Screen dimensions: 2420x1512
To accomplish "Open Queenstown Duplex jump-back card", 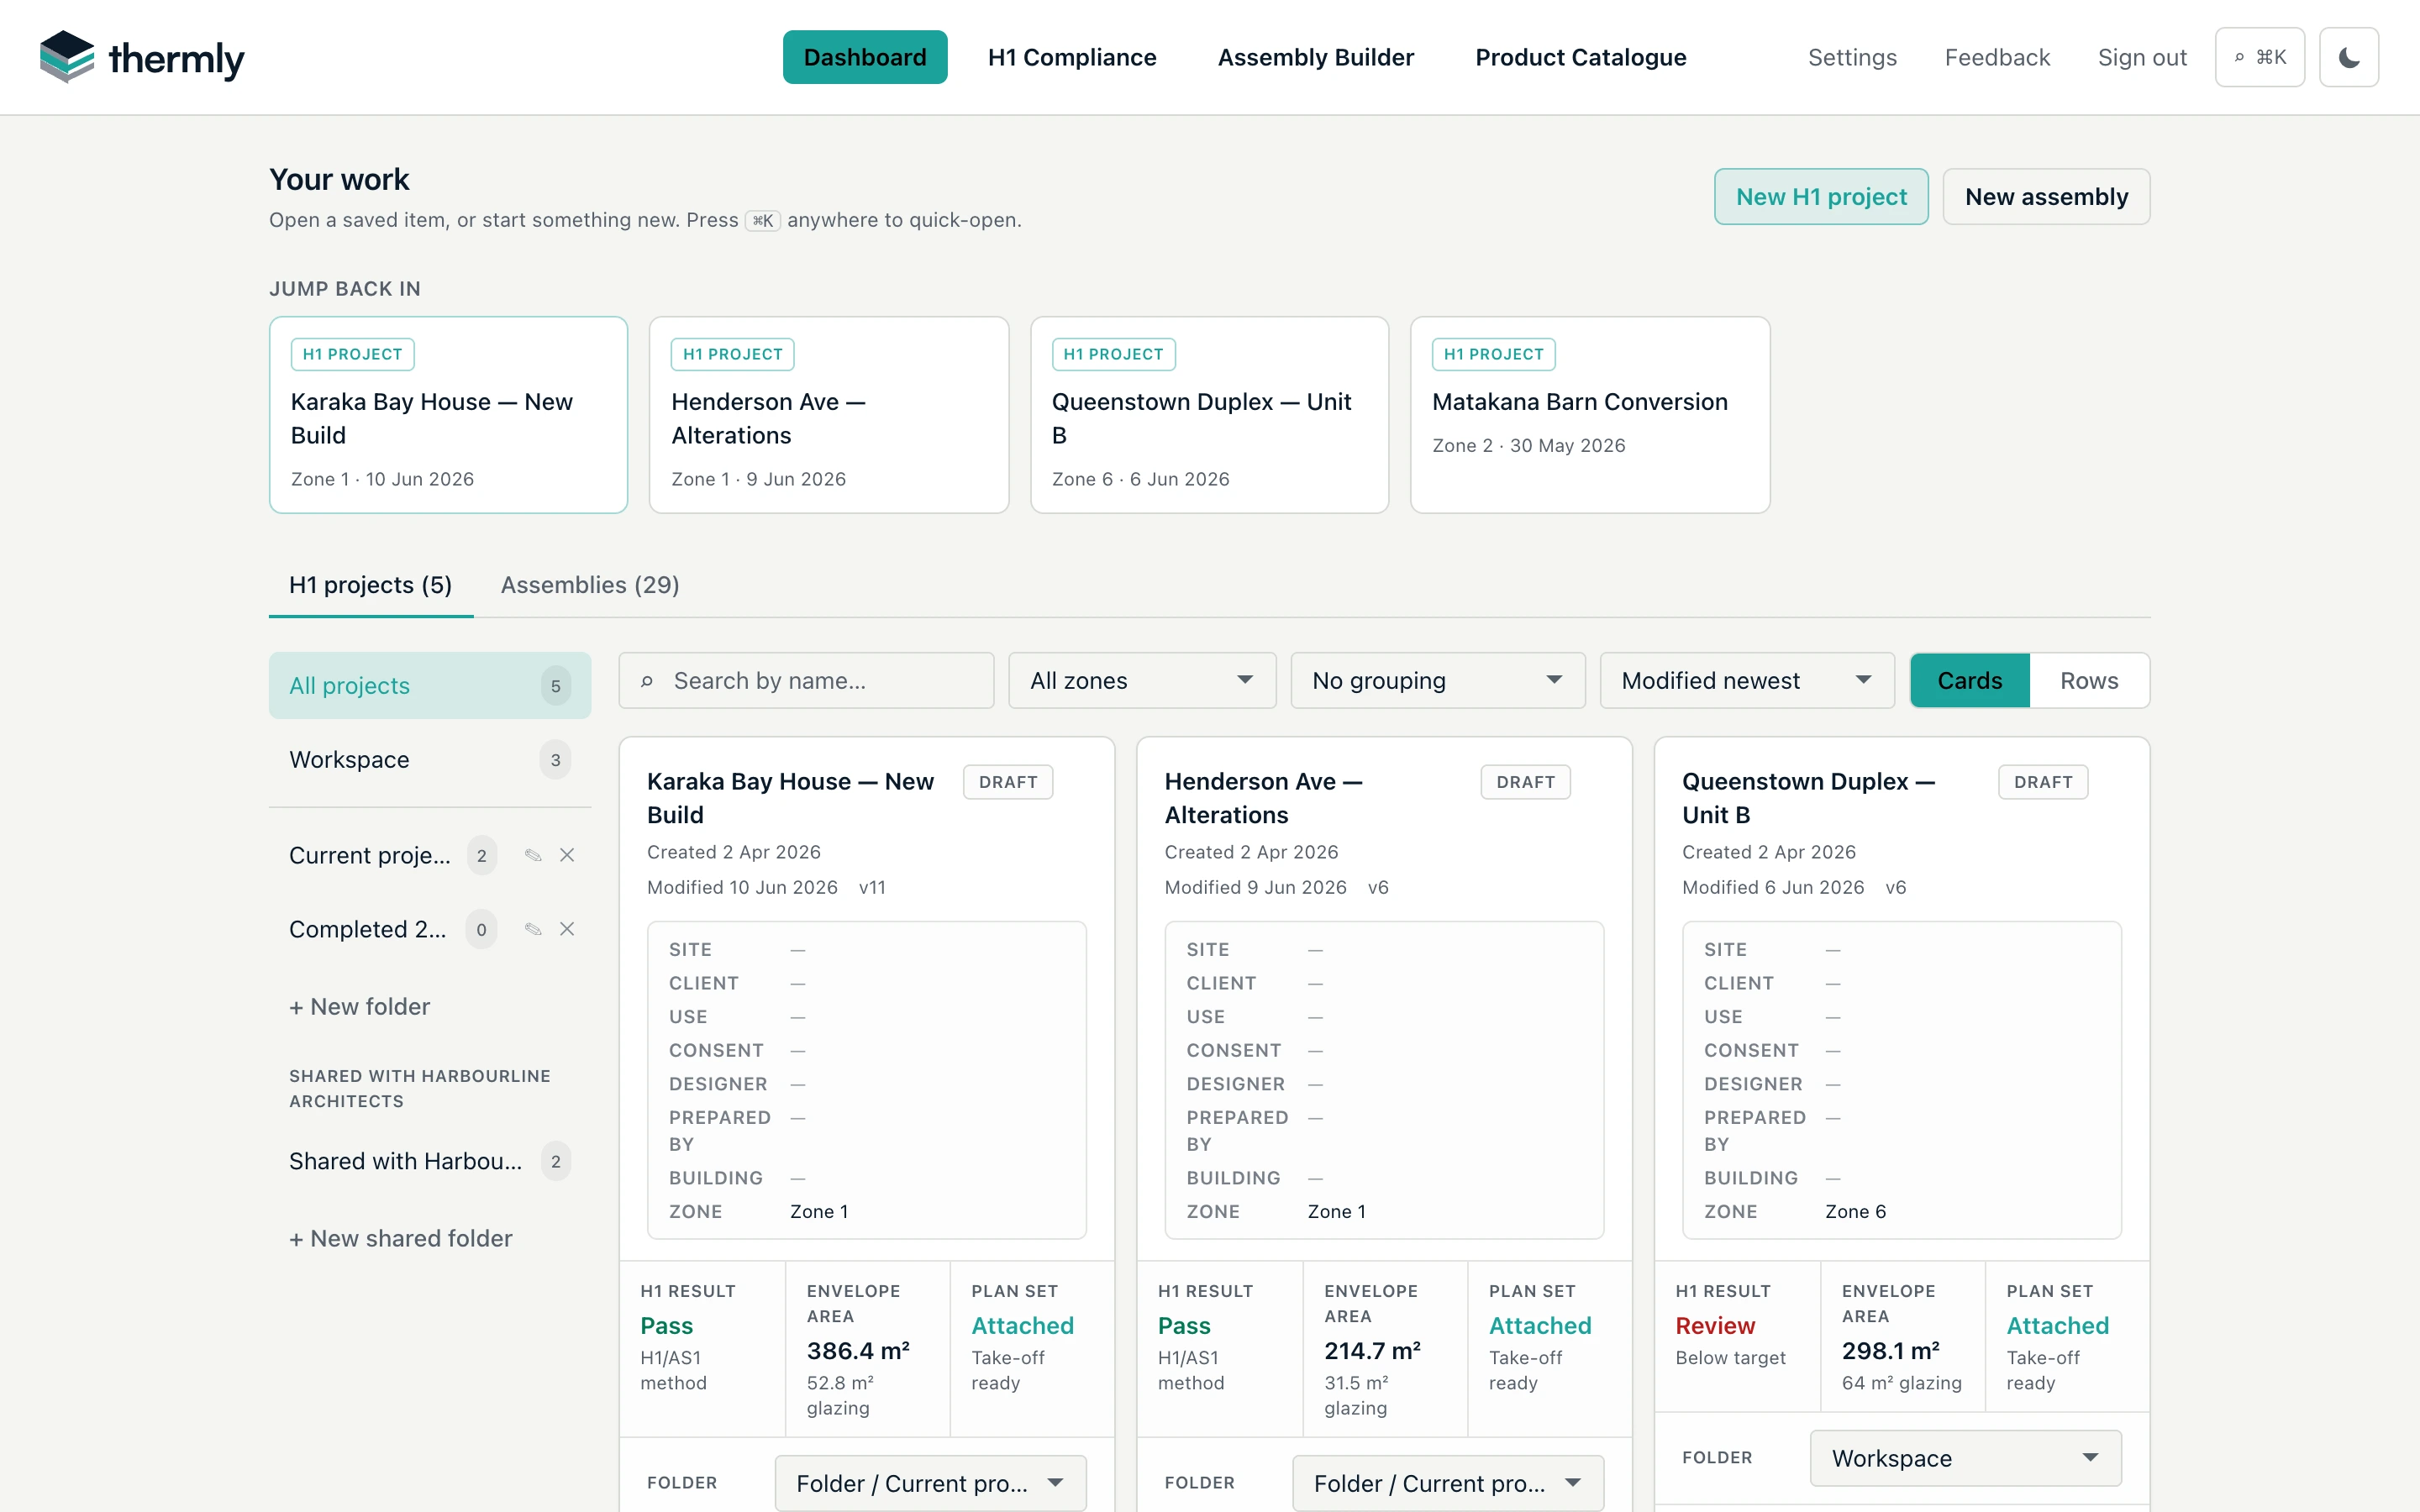I will coord(1209,415).
